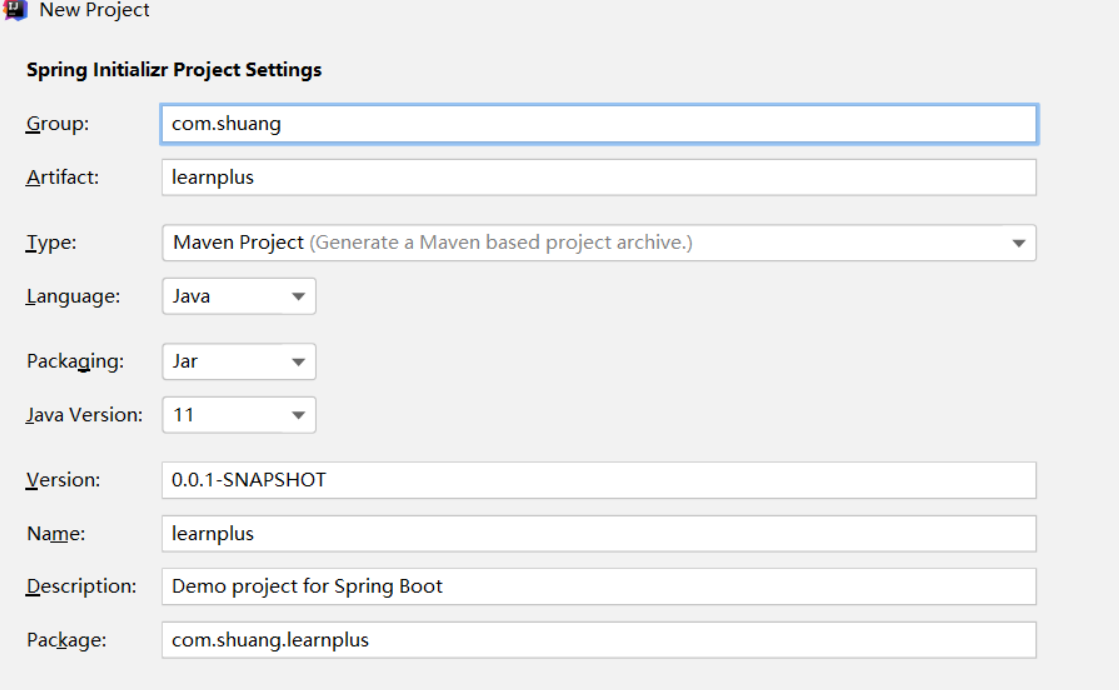This screenshot has width=1119, height=690.
Task: Click the Language label
Action: point(73,296)
